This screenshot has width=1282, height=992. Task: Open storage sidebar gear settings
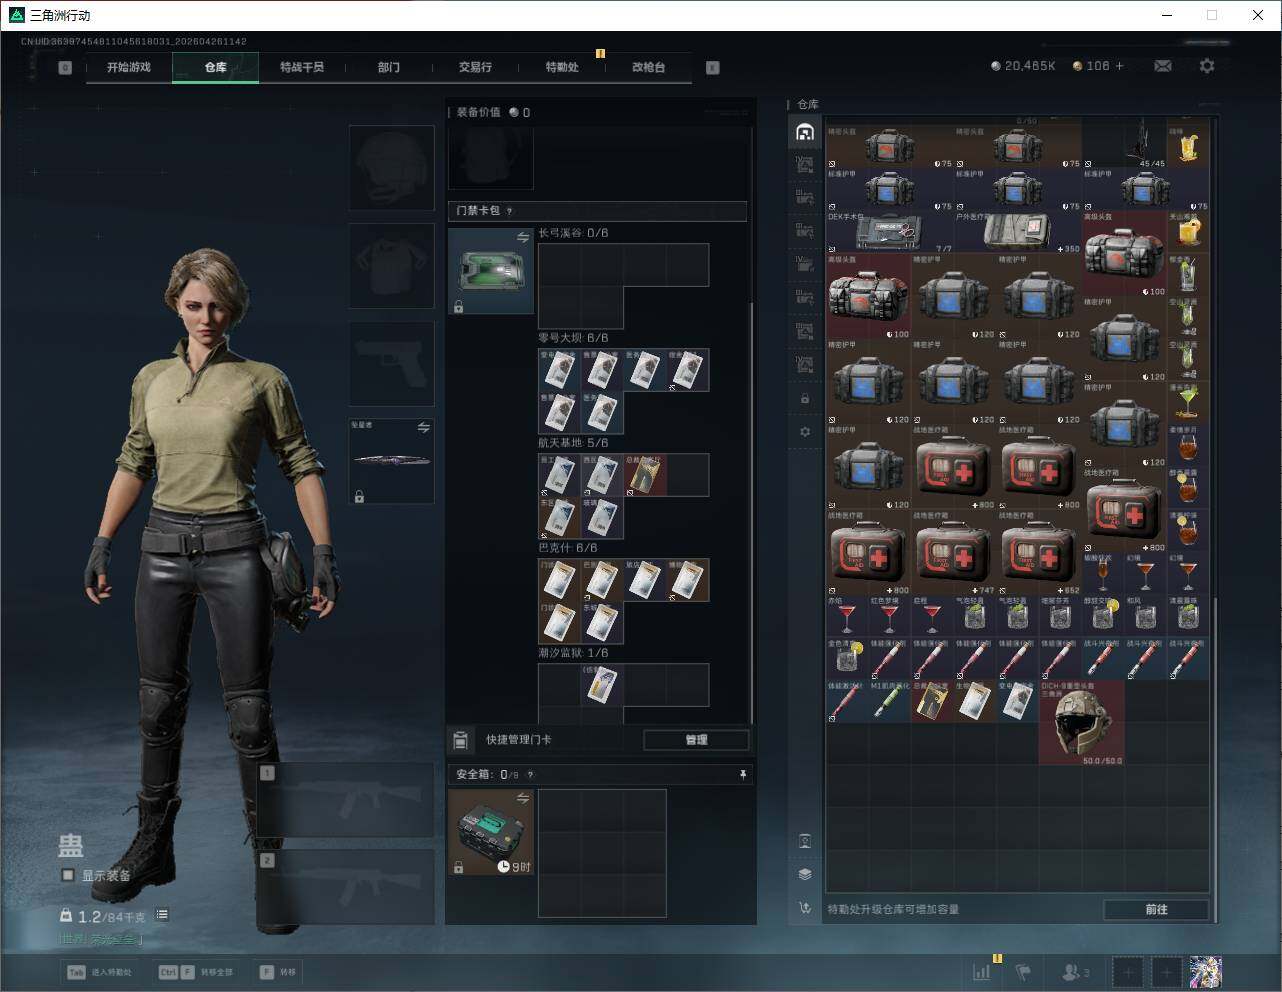805,432
